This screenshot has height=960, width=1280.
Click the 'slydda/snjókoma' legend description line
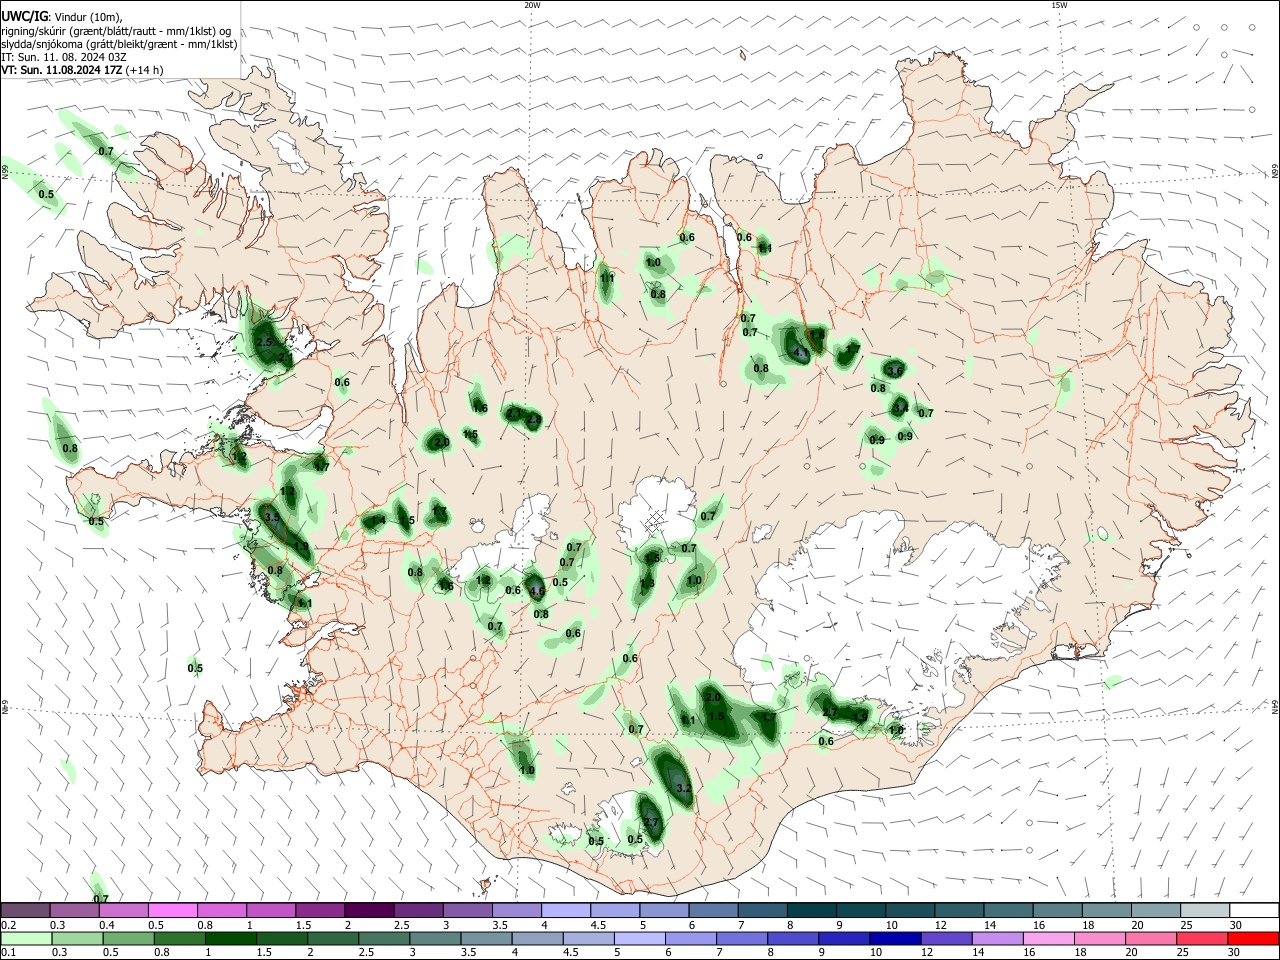pos(119,44)
